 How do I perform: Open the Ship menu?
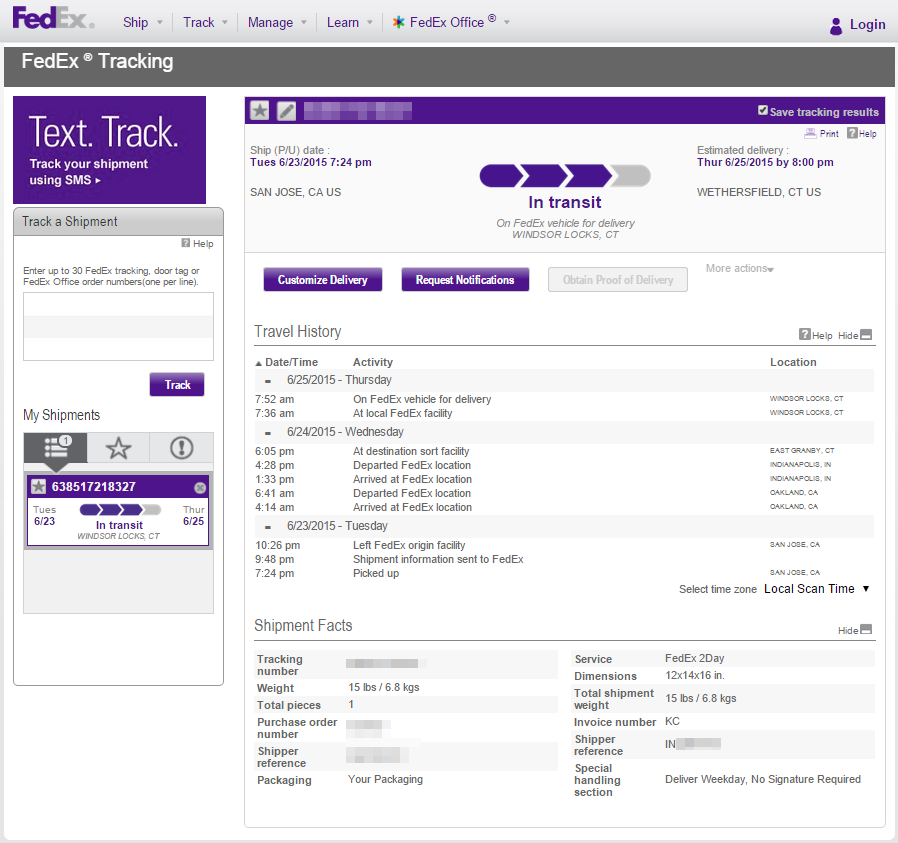[x=143, y=22]
